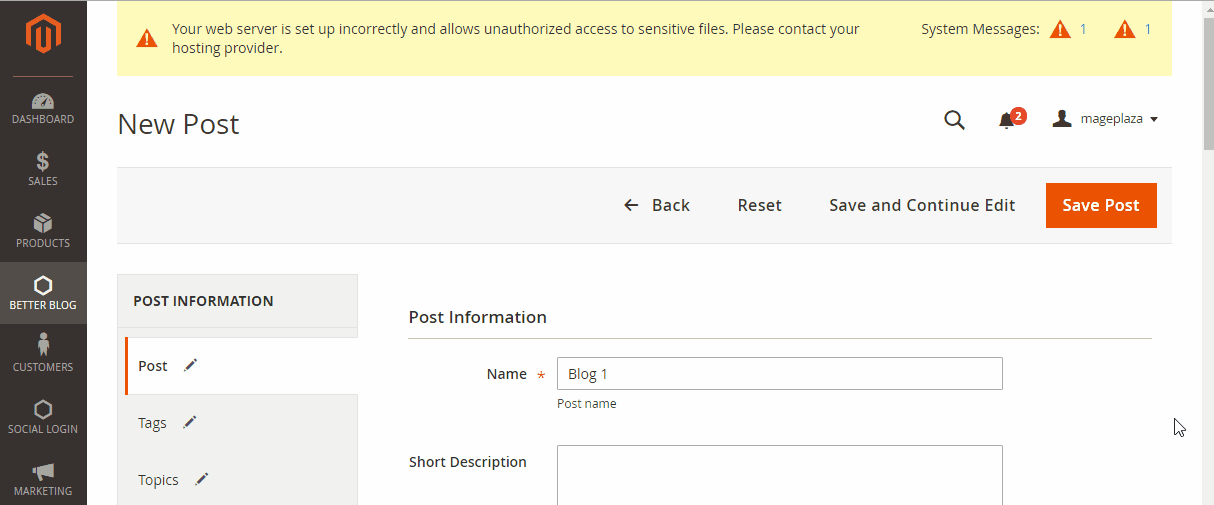Open the notifications bell icon
Viewport: 1214px width, 505px height.
(1007, 120)
